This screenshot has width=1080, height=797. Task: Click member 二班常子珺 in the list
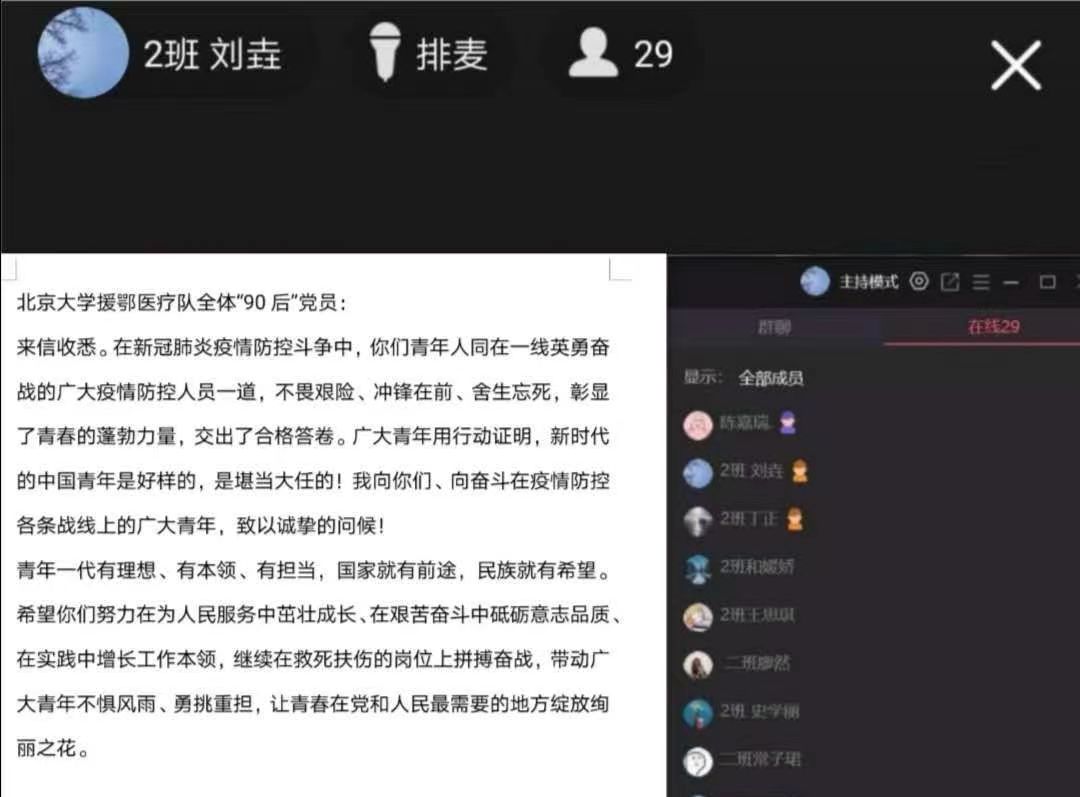tap(742, 760)
